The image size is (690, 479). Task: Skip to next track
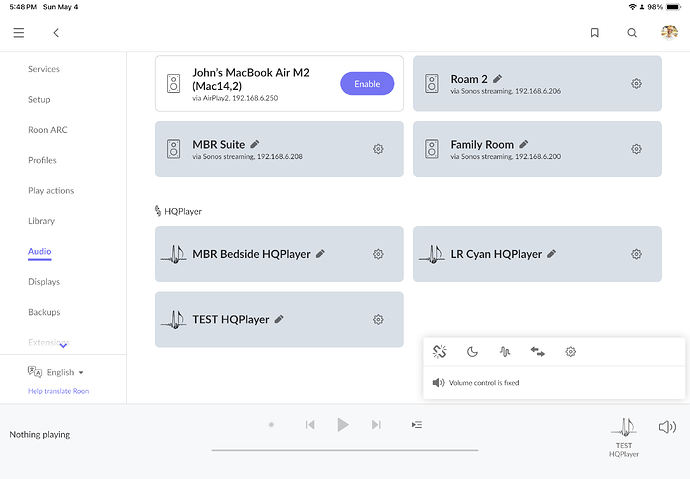[x=376, y=425]
